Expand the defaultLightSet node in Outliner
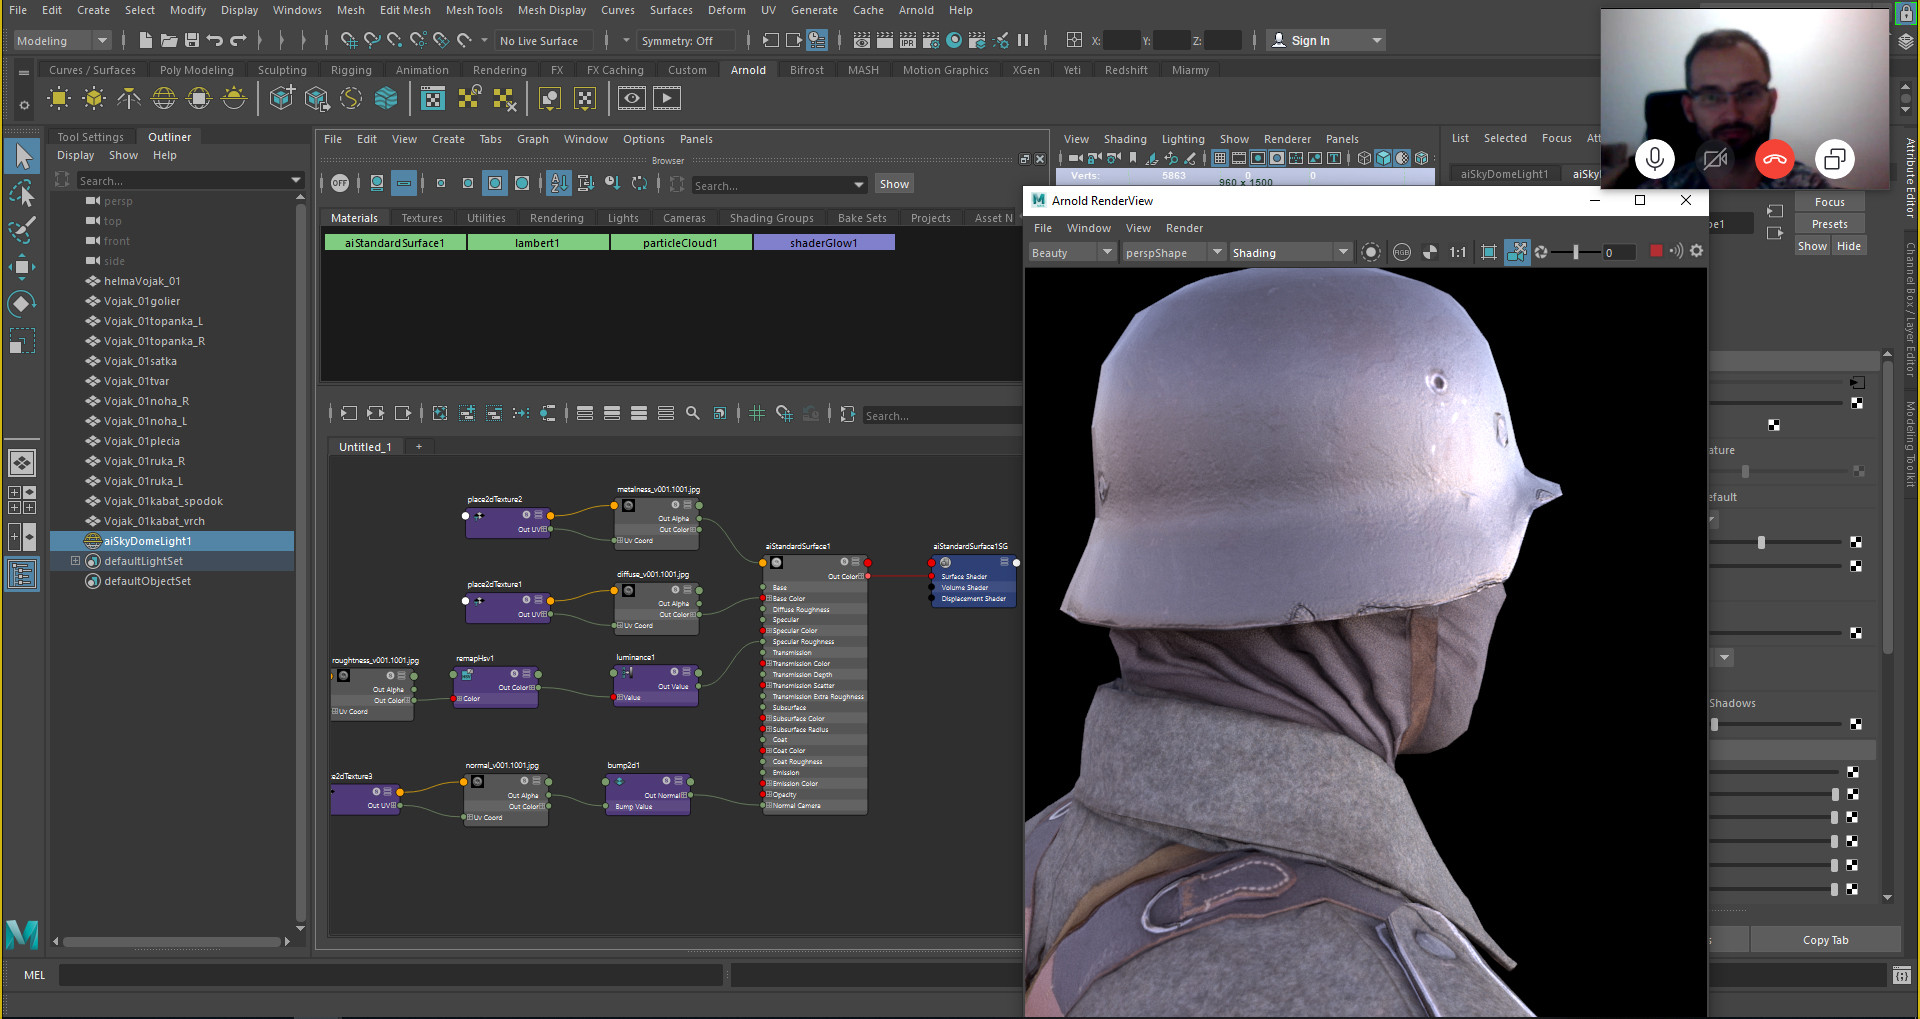 [75, 561]
